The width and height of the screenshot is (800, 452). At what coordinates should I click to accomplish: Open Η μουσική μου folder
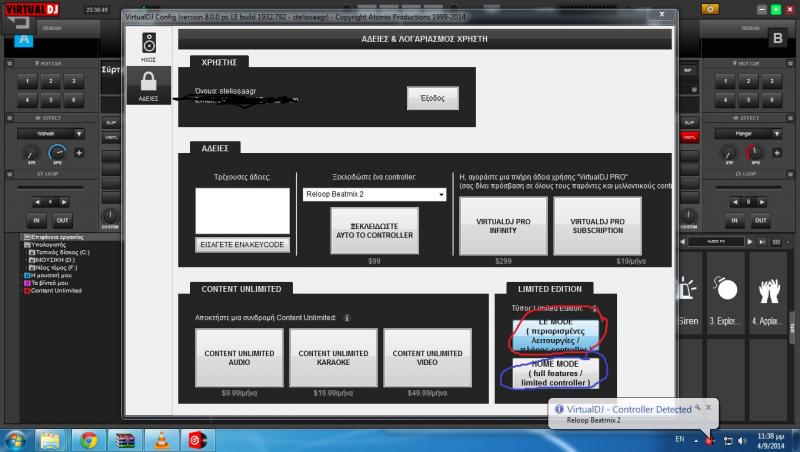pyautogui.click(x=48, y=275)
